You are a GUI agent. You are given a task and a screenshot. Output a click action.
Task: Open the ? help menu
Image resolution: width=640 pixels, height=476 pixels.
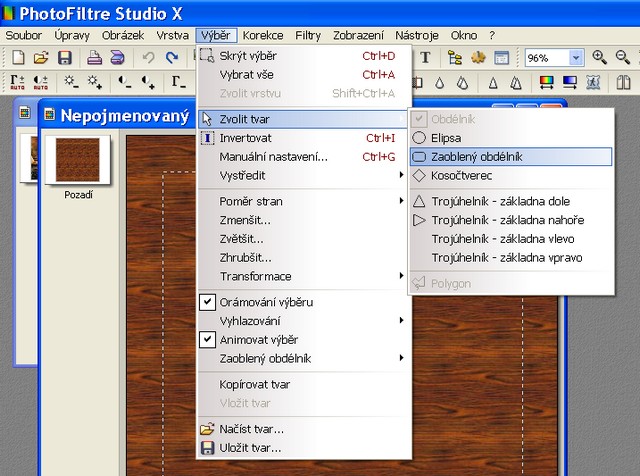coord(492,36)
